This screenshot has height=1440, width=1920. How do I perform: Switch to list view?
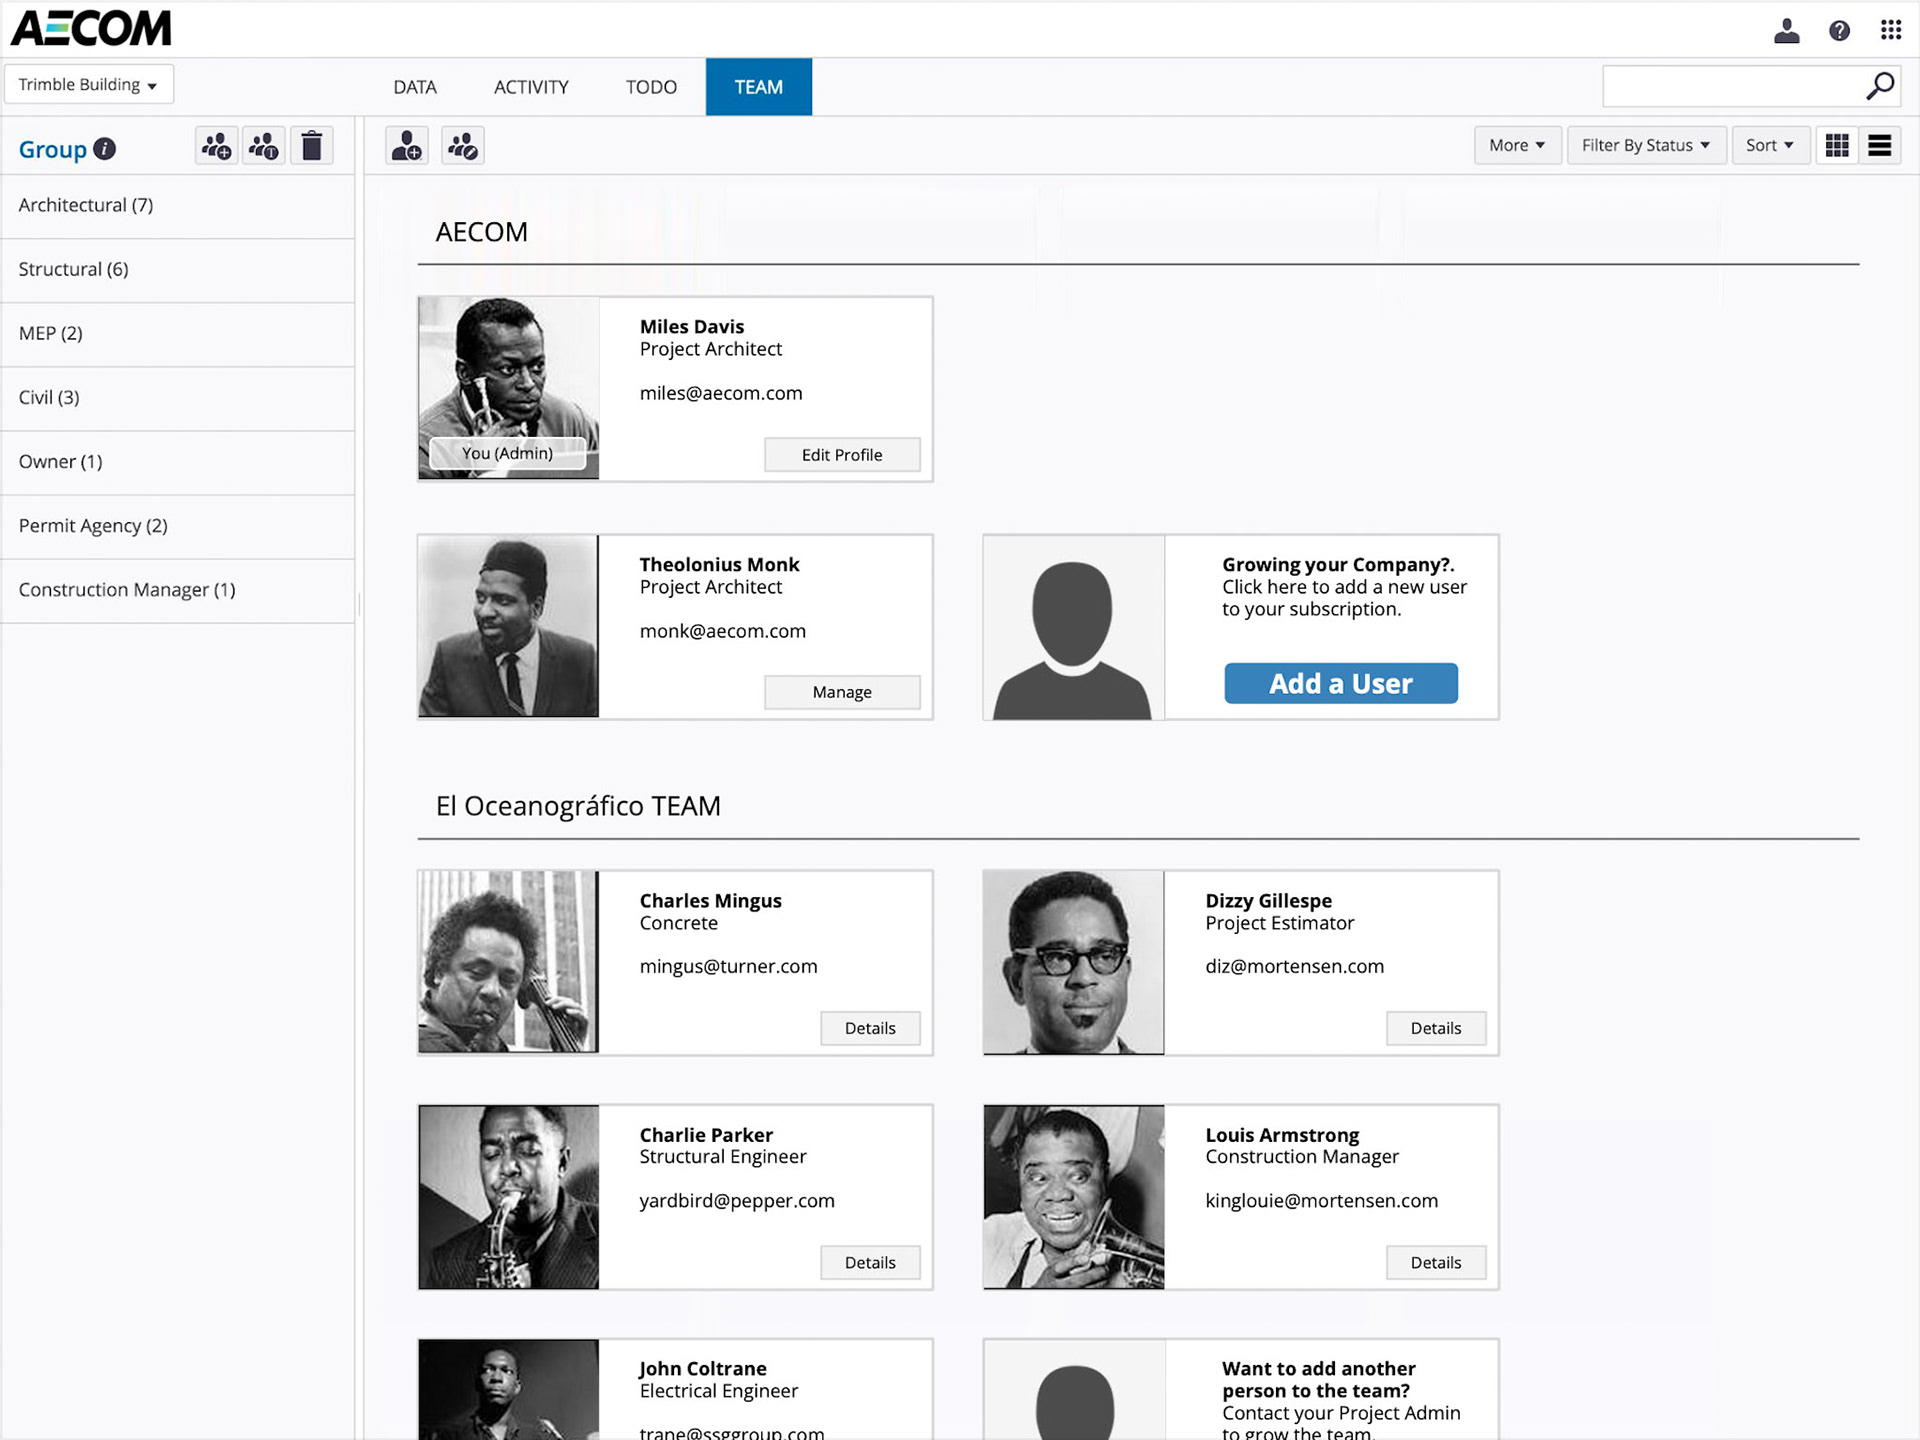[x=1879, y=146]
